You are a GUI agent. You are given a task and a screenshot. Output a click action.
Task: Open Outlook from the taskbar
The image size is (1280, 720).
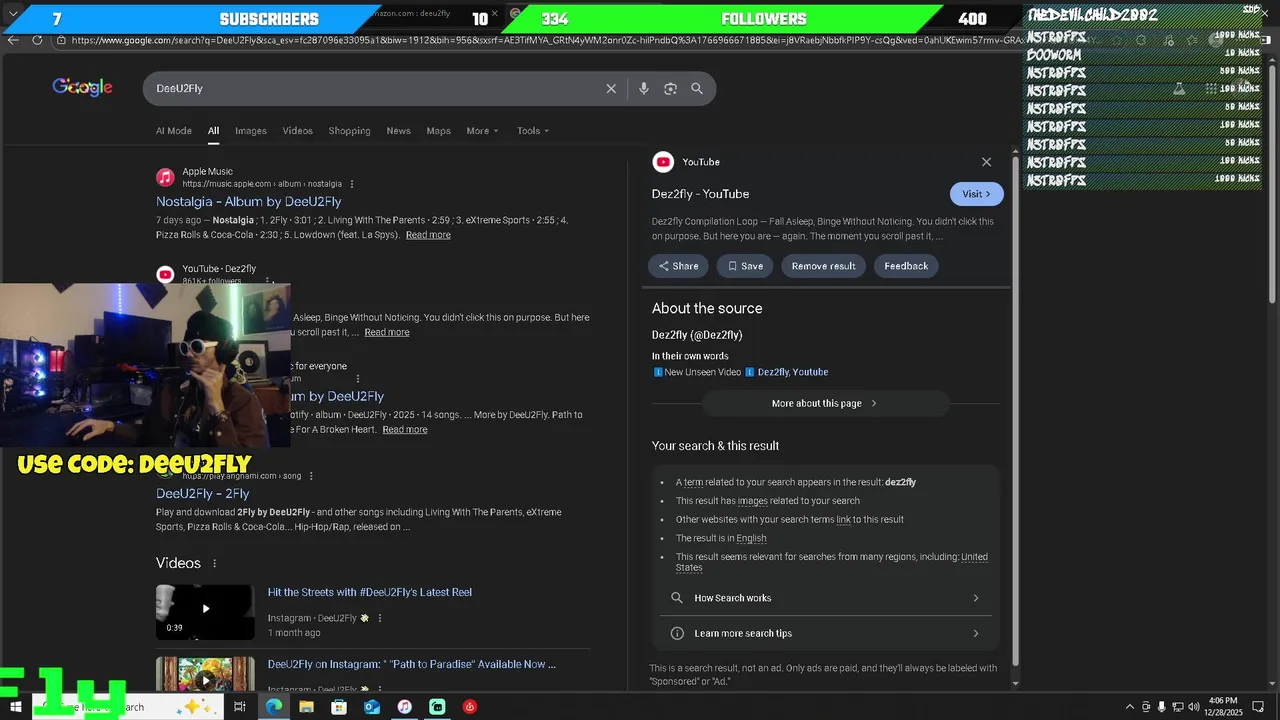[372, 707]
